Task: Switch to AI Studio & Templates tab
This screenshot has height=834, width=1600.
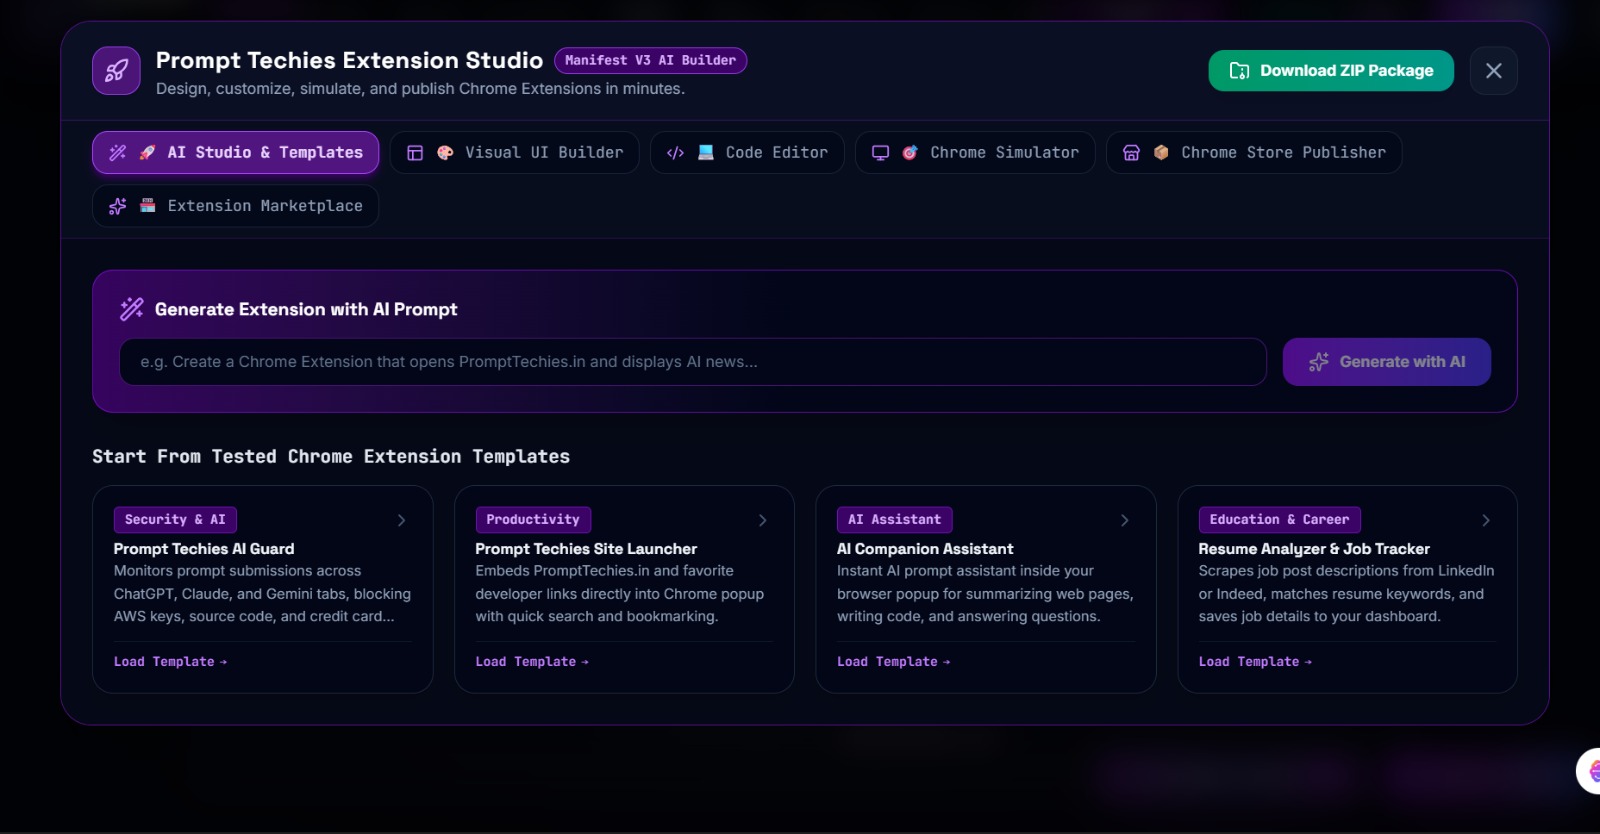Action: tap(236, 153)
